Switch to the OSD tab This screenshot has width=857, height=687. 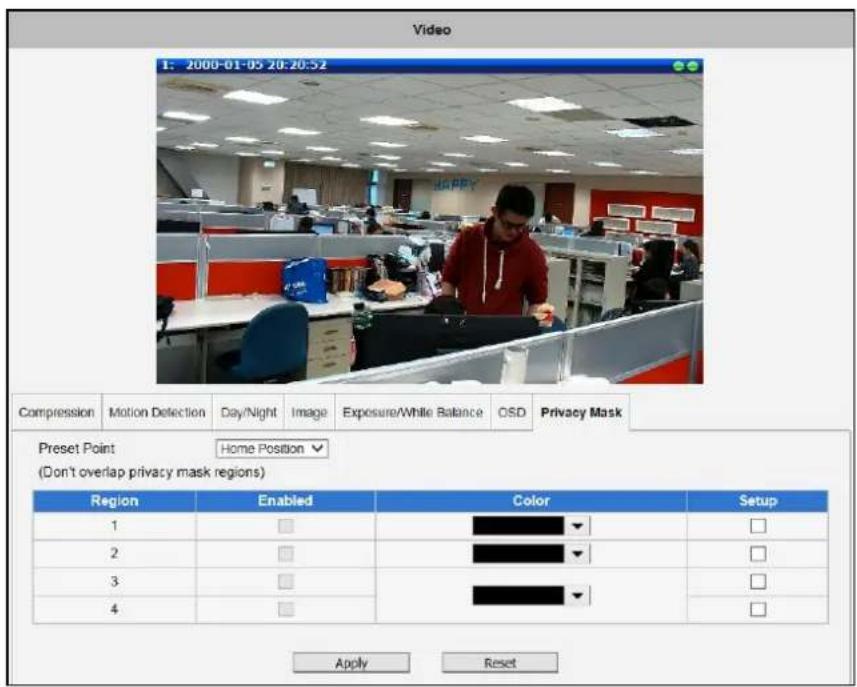pos(512,412)
